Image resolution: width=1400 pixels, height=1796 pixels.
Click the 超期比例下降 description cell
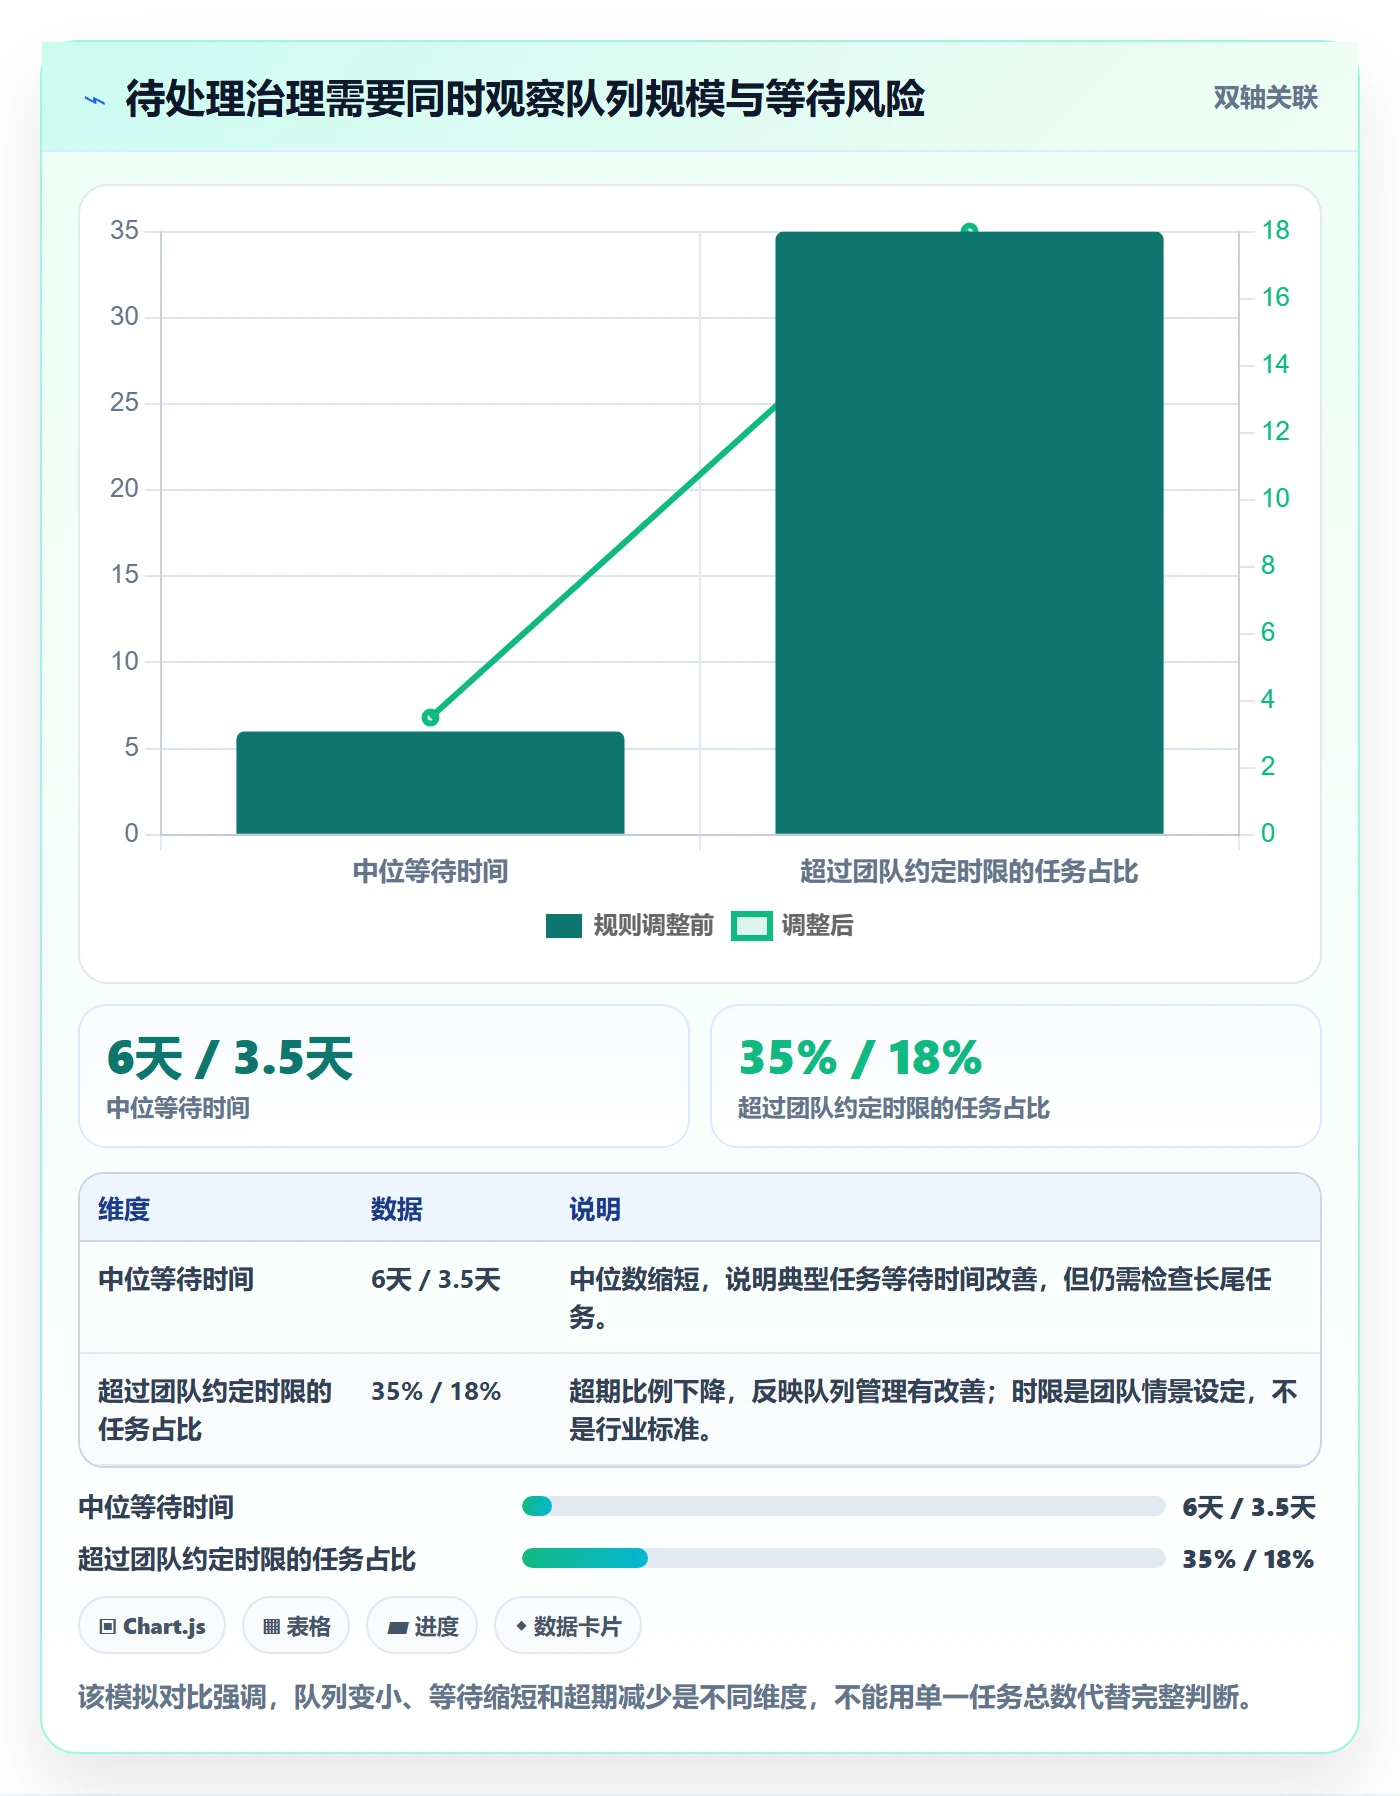pos(933,1410)
